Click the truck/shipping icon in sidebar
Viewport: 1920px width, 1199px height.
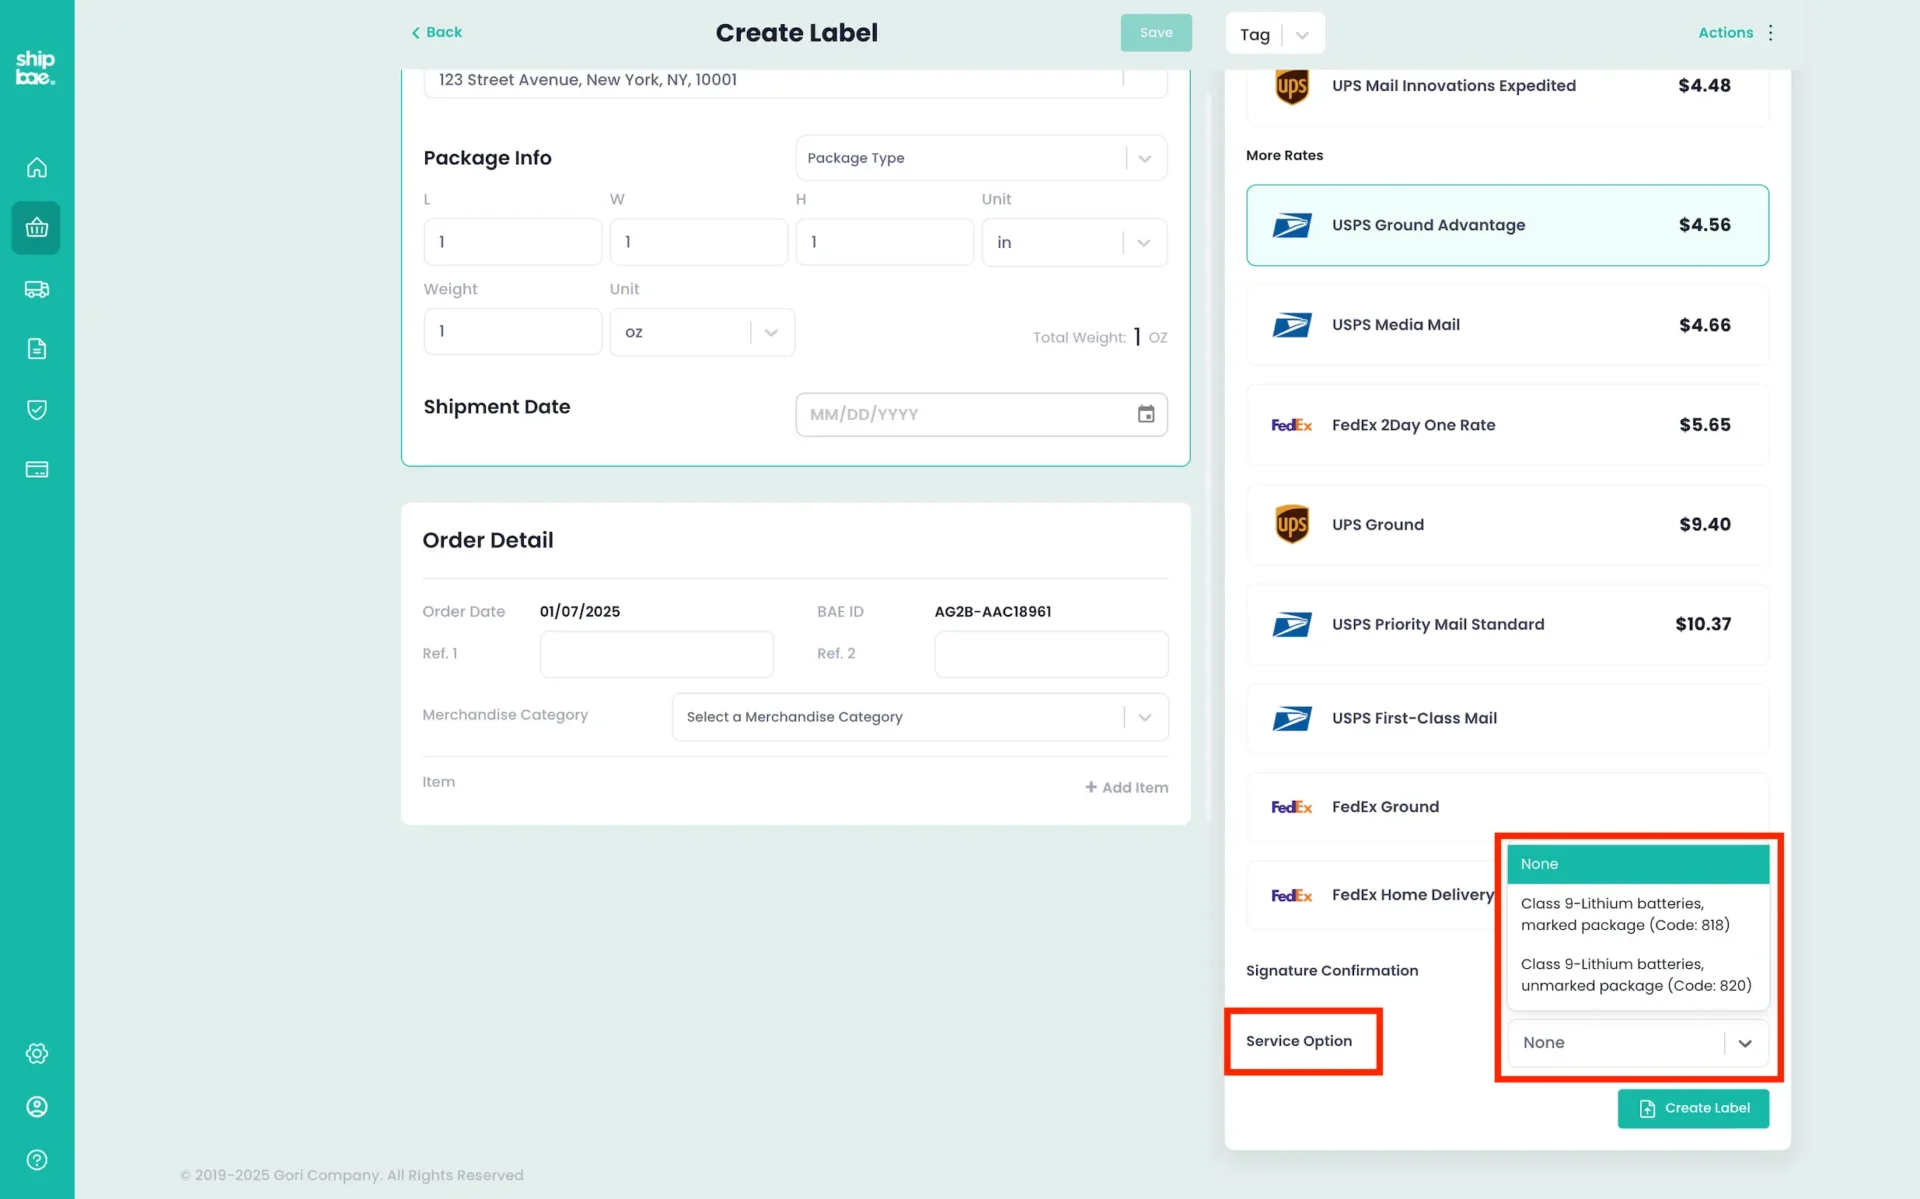coord(37,289)
